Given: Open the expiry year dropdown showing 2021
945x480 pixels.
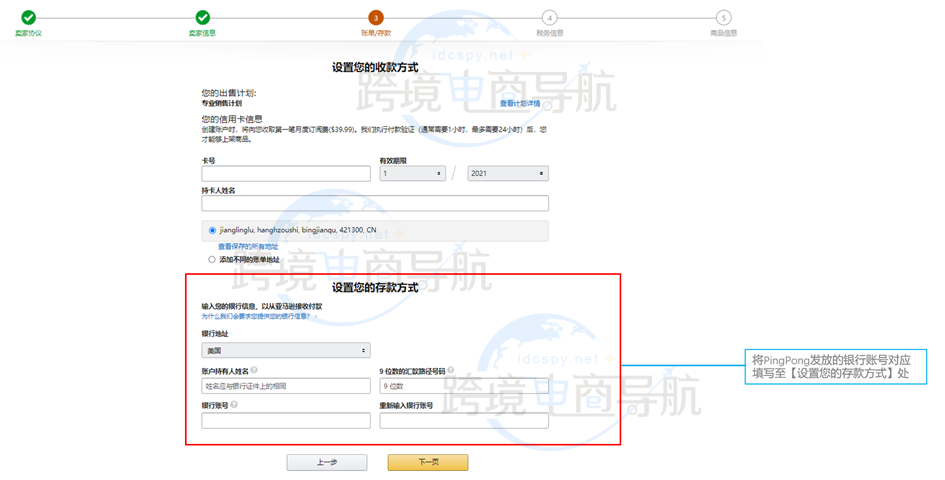Looking at the screenshot, I should (508, 173).
